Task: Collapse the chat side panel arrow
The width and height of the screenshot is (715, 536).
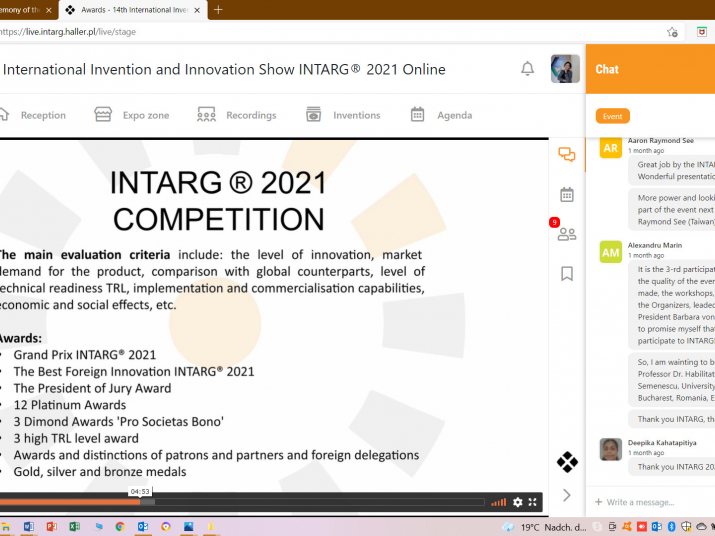Action: (x=567, y=495)
